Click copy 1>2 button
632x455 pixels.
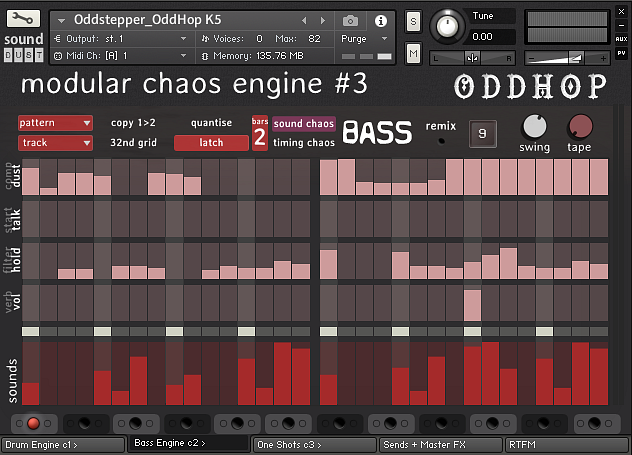point(133,123)
